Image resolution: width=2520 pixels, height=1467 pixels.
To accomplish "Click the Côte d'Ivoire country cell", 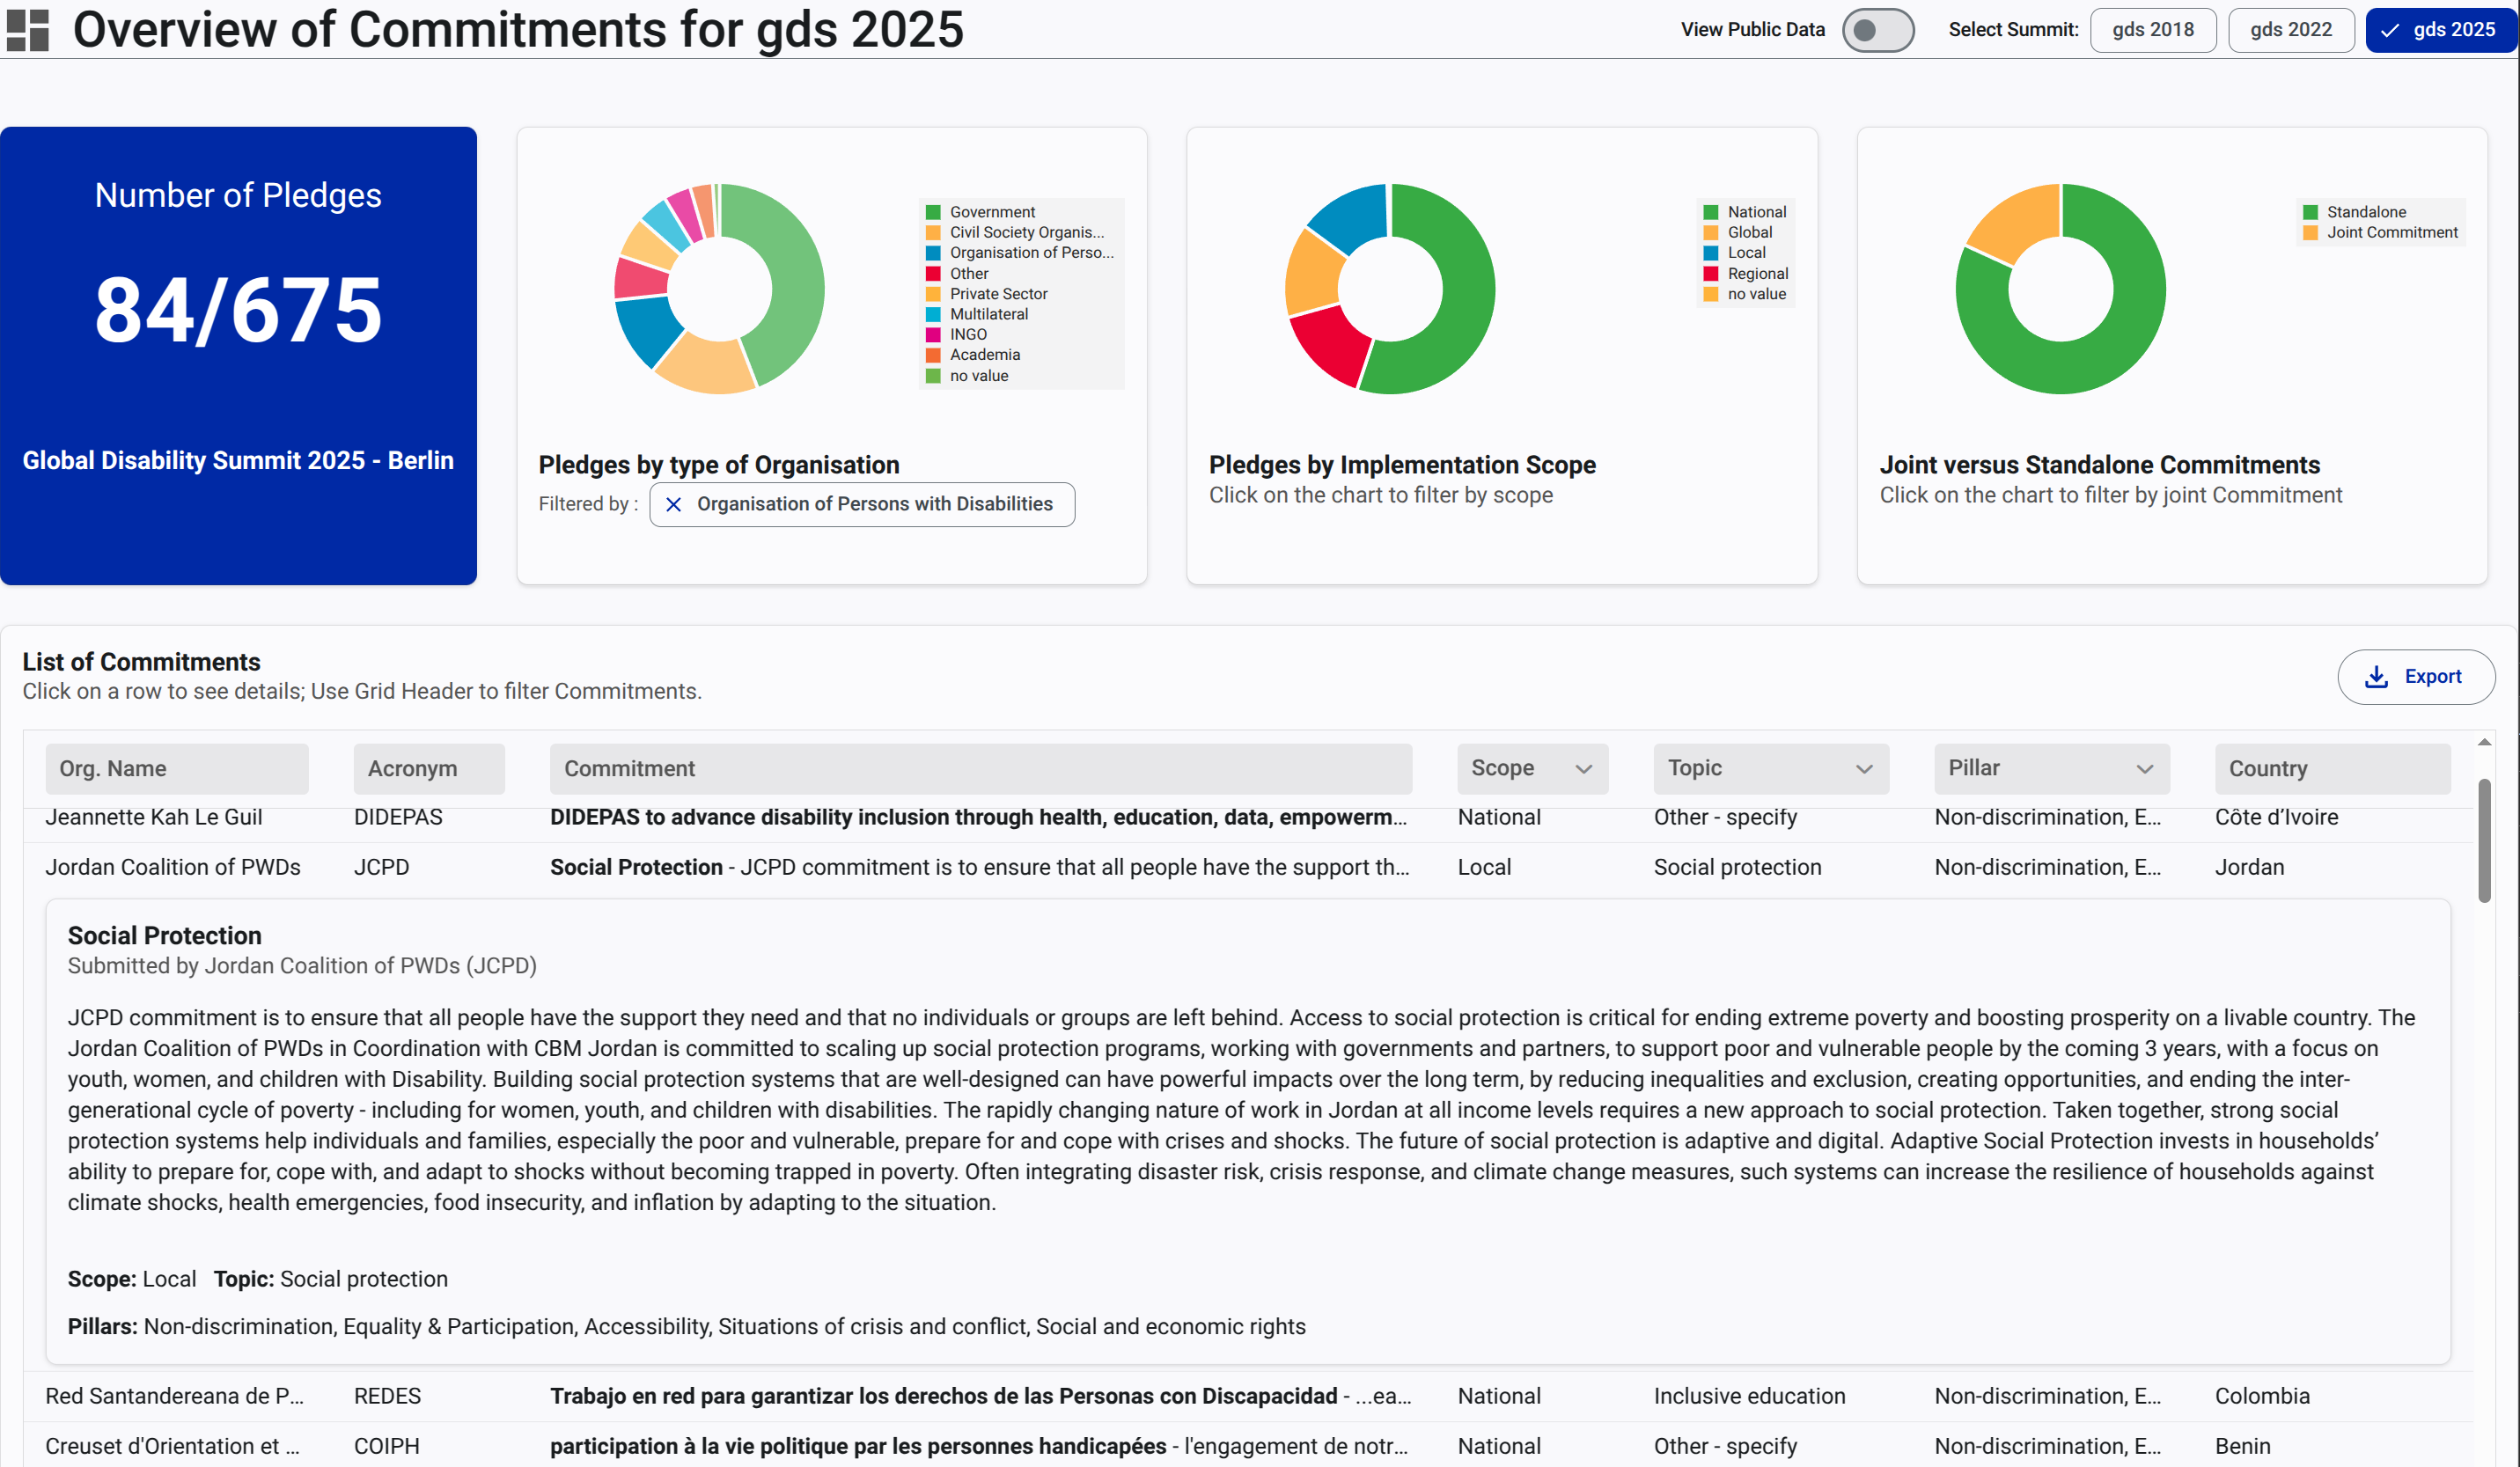I will 2276,818.
